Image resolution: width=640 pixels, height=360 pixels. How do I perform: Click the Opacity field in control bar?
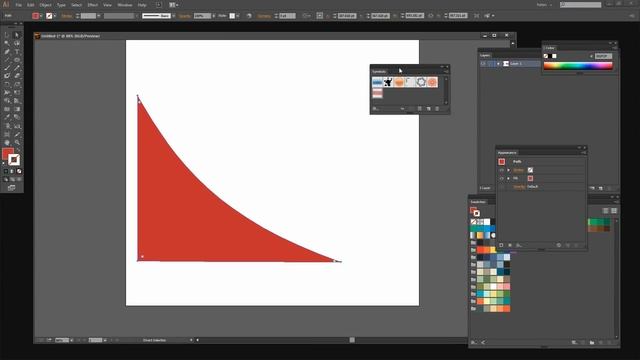tap(202, 16)
